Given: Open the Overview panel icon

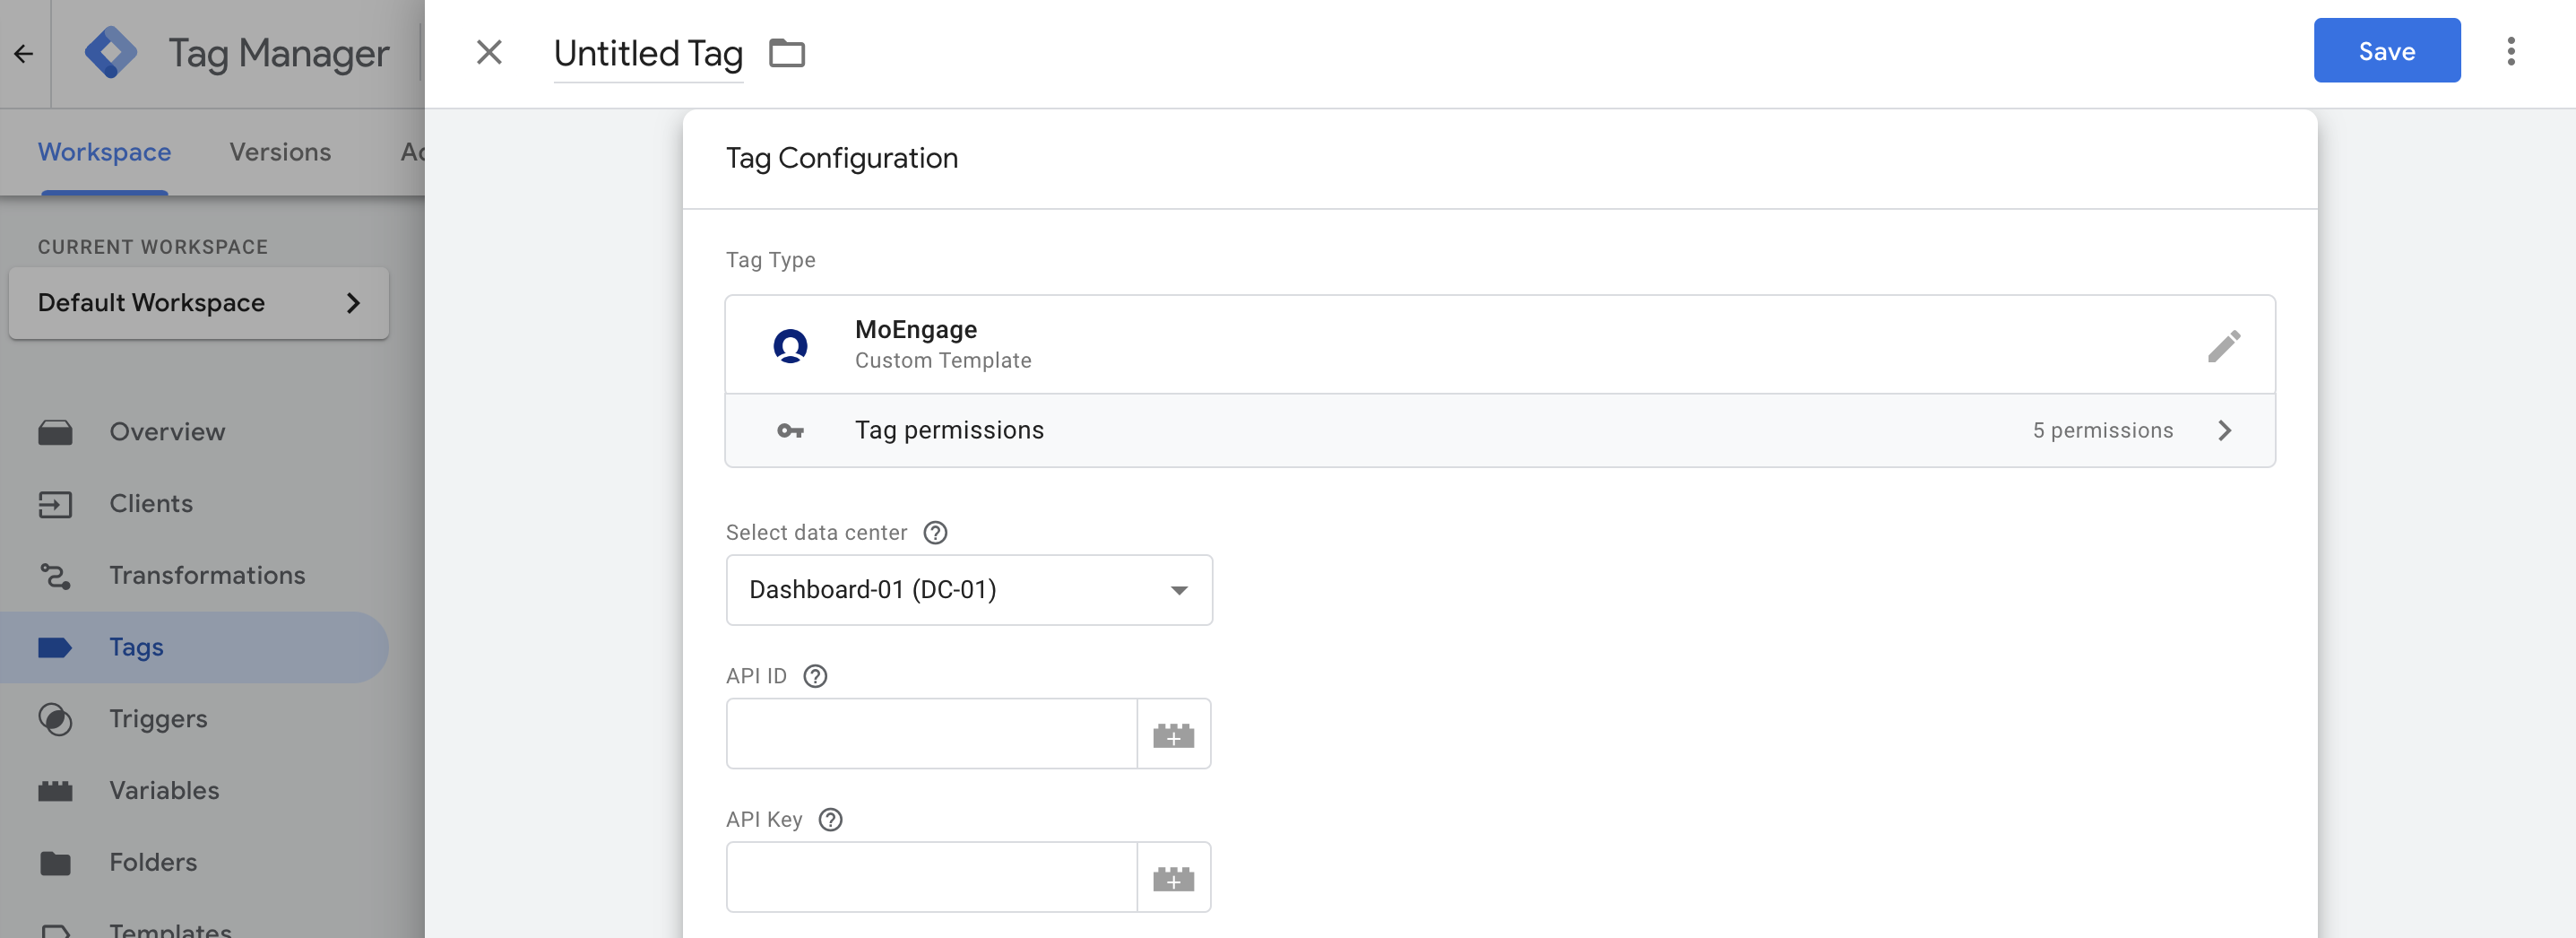Looking at the screenshot, I should pos(55,431).
